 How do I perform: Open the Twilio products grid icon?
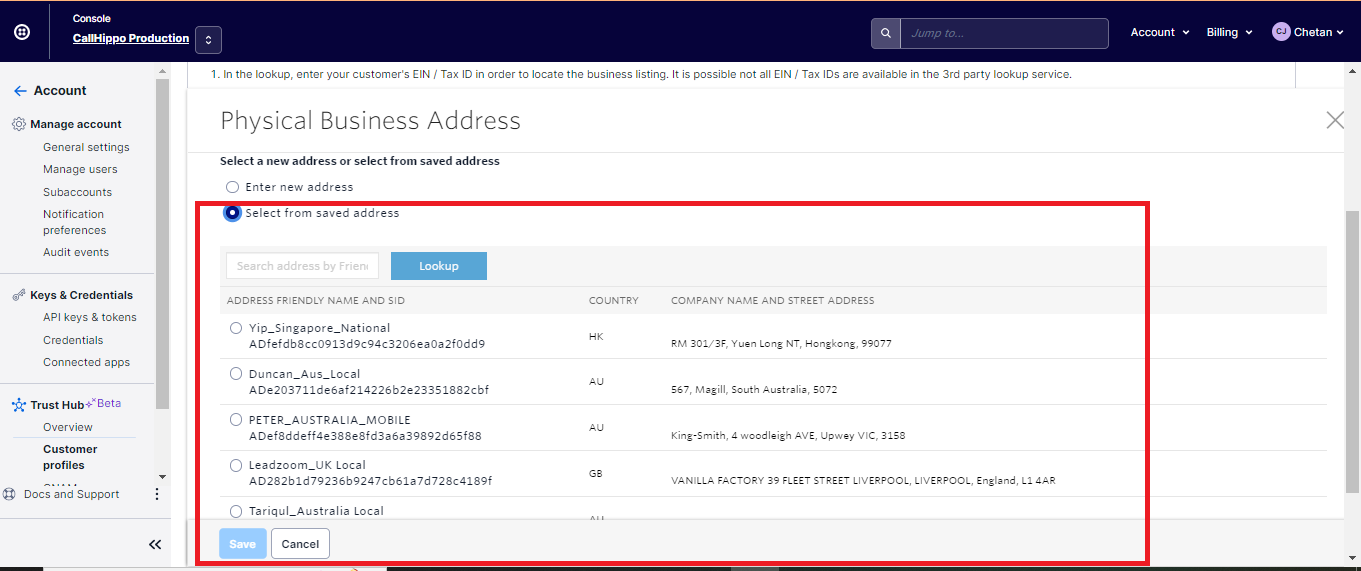coord(22,32)
